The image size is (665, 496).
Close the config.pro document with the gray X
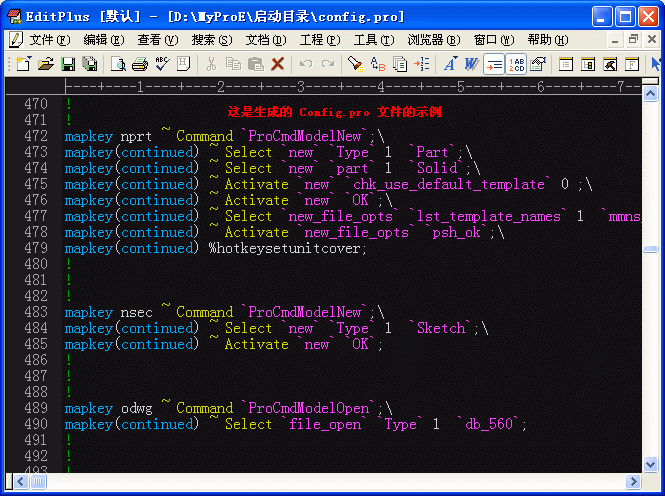click(x=652, y=39)
